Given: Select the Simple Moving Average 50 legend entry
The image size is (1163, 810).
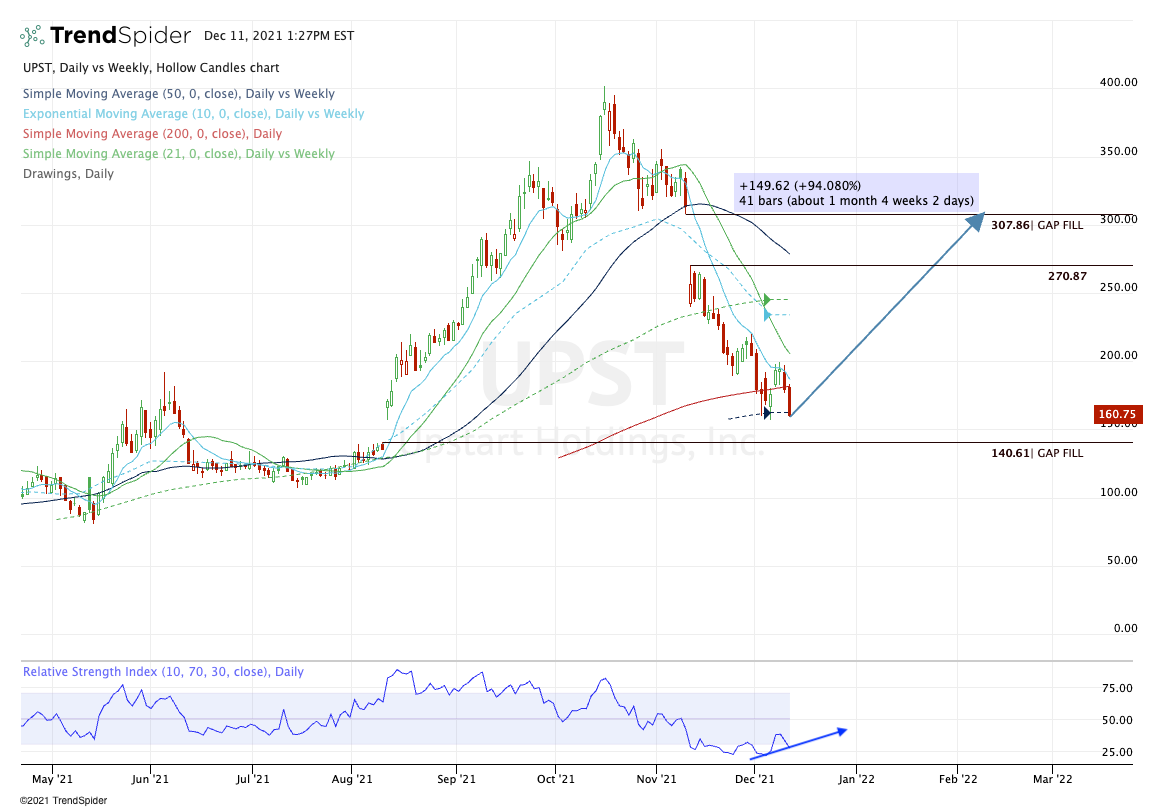Looking at the screenshot, I should [179, 93].
